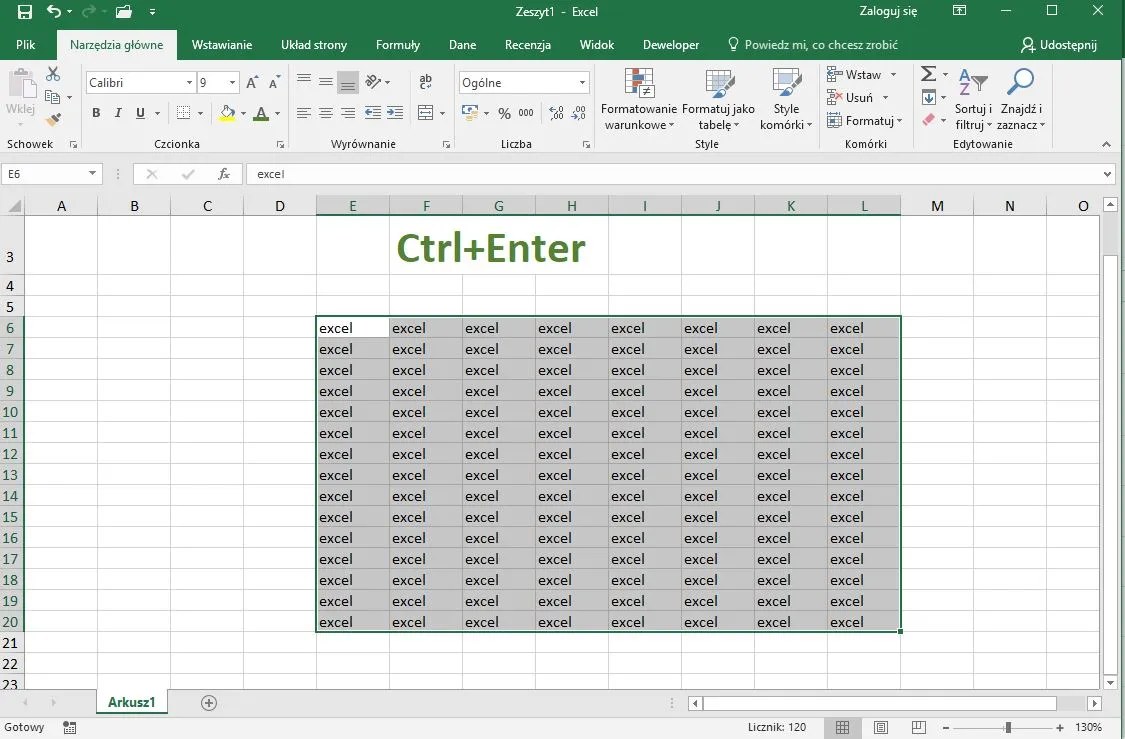Switch to the Recenzja tab

[527, 44]
